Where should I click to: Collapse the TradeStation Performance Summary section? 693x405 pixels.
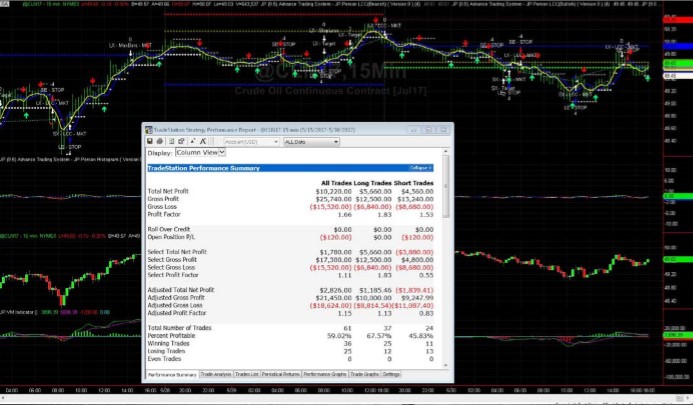(x=421, y=168)
